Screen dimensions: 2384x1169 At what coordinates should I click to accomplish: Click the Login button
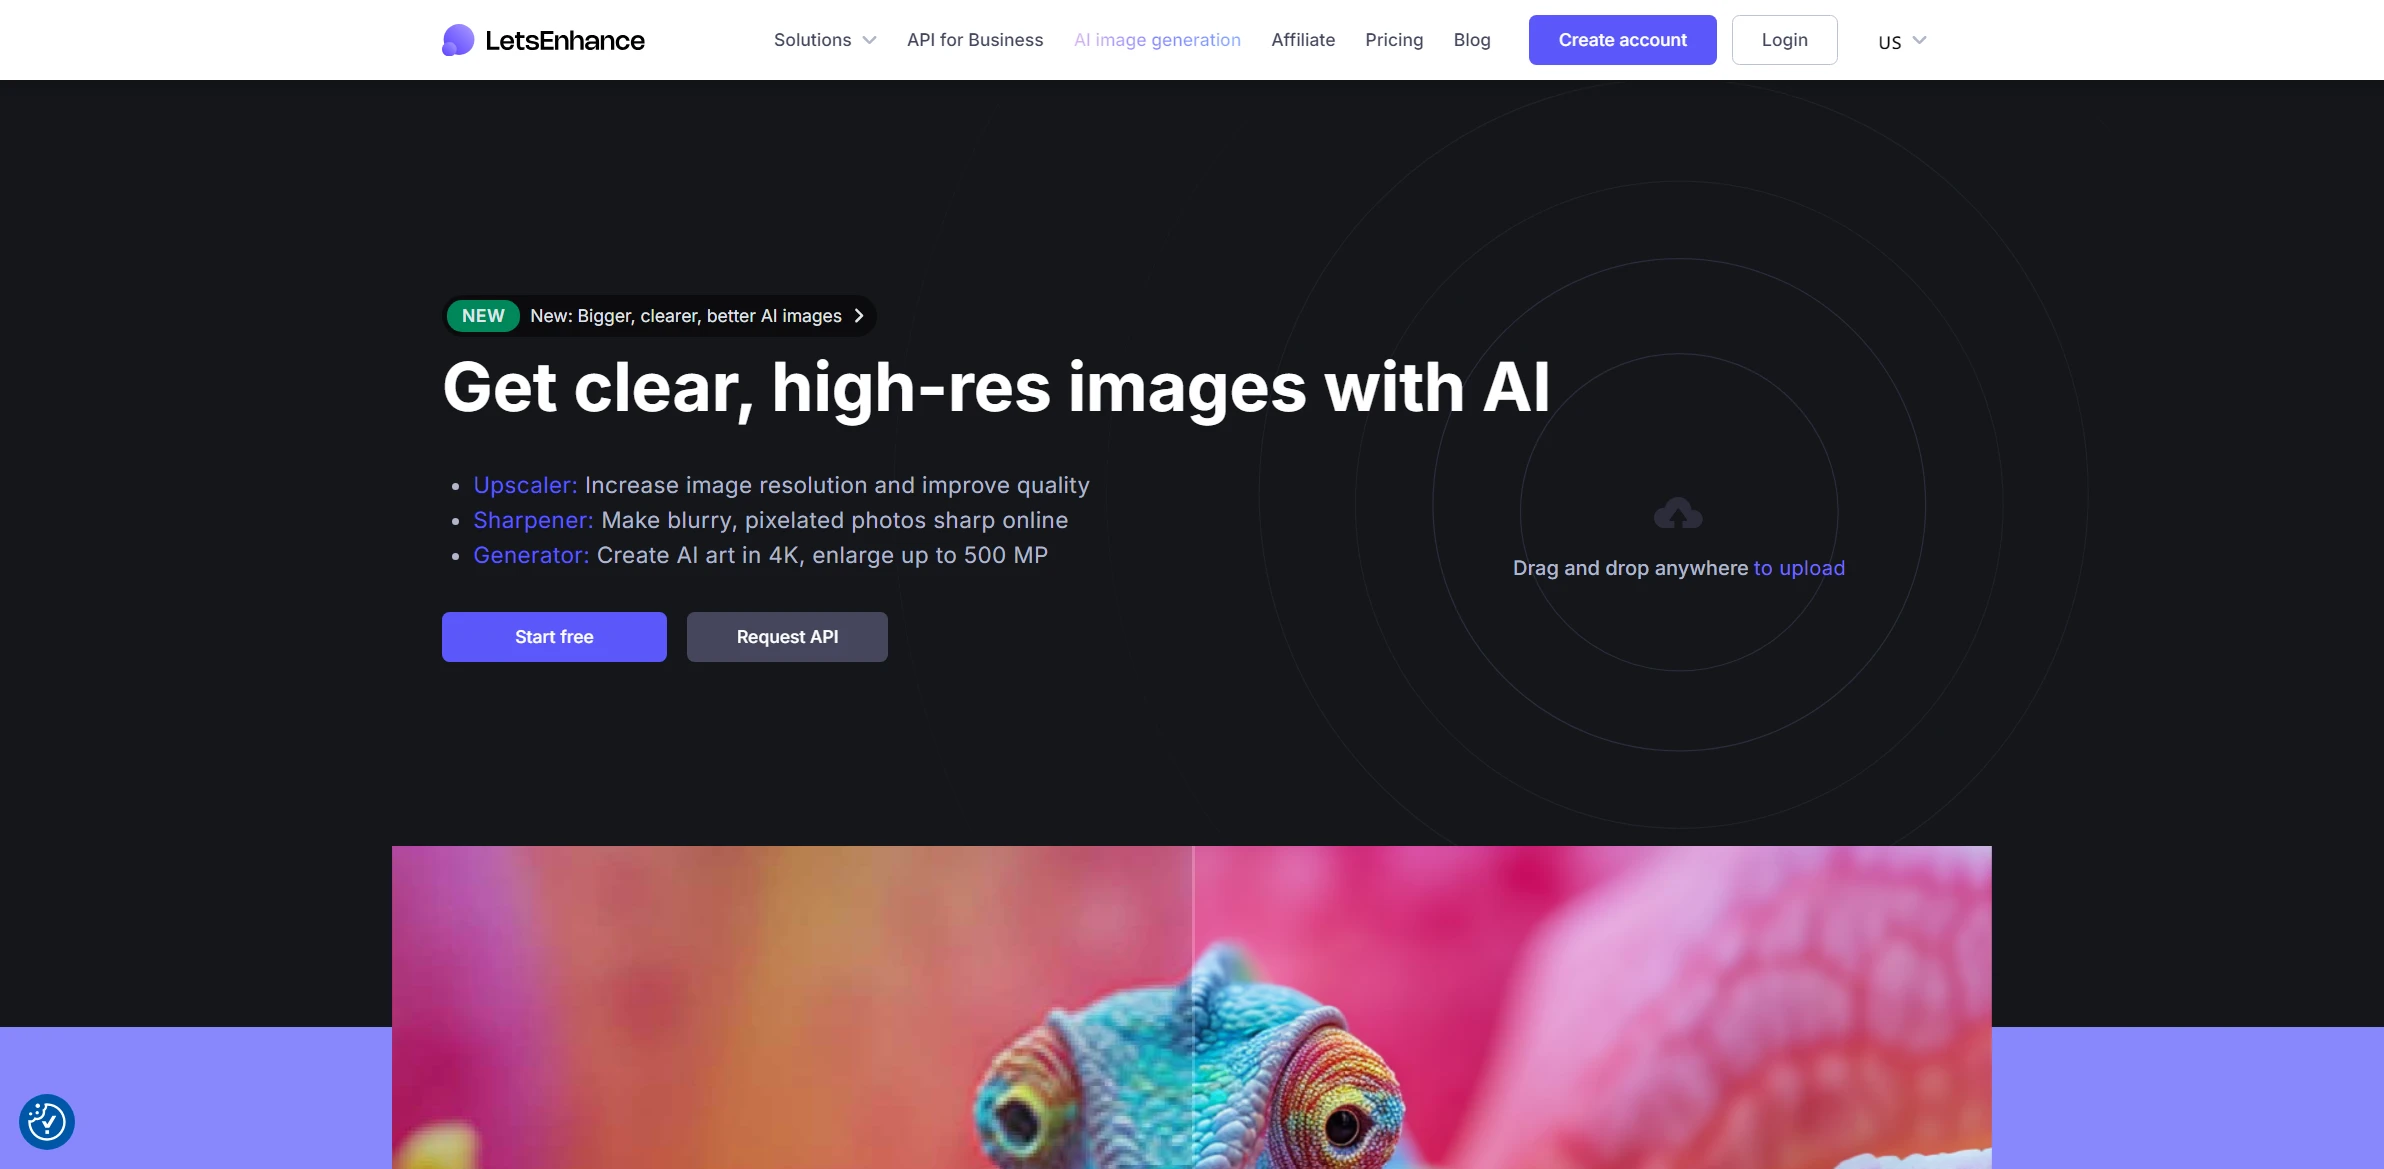[x=1785, y=40]
